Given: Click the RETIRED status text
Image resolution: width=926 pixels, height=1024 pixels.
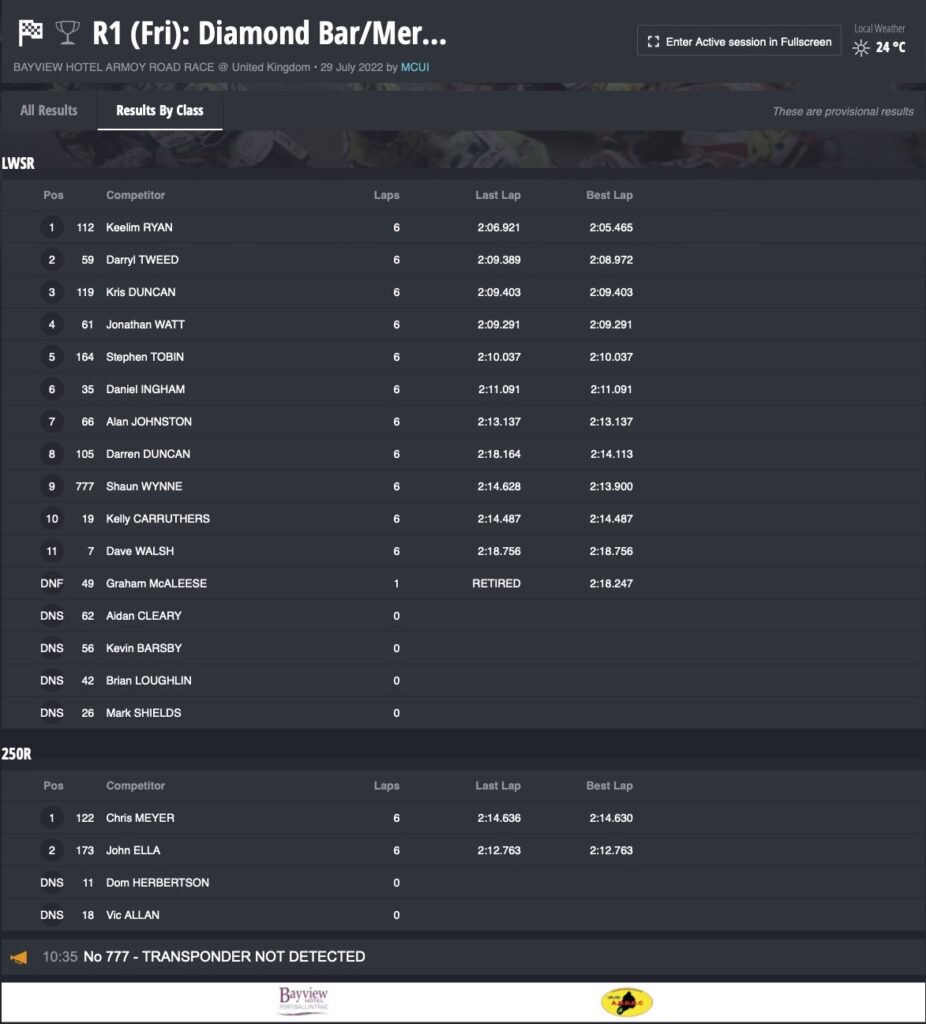Looking at the screenshot, I should [496, 583].
